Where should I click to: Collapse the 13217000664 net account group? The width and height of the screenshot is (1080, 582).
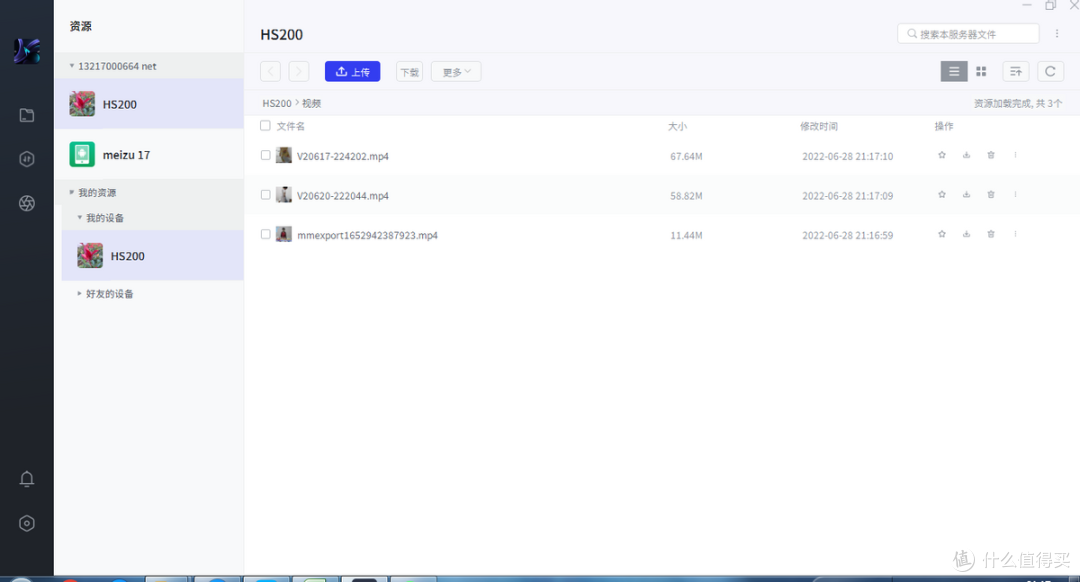[x=72, y=66]
